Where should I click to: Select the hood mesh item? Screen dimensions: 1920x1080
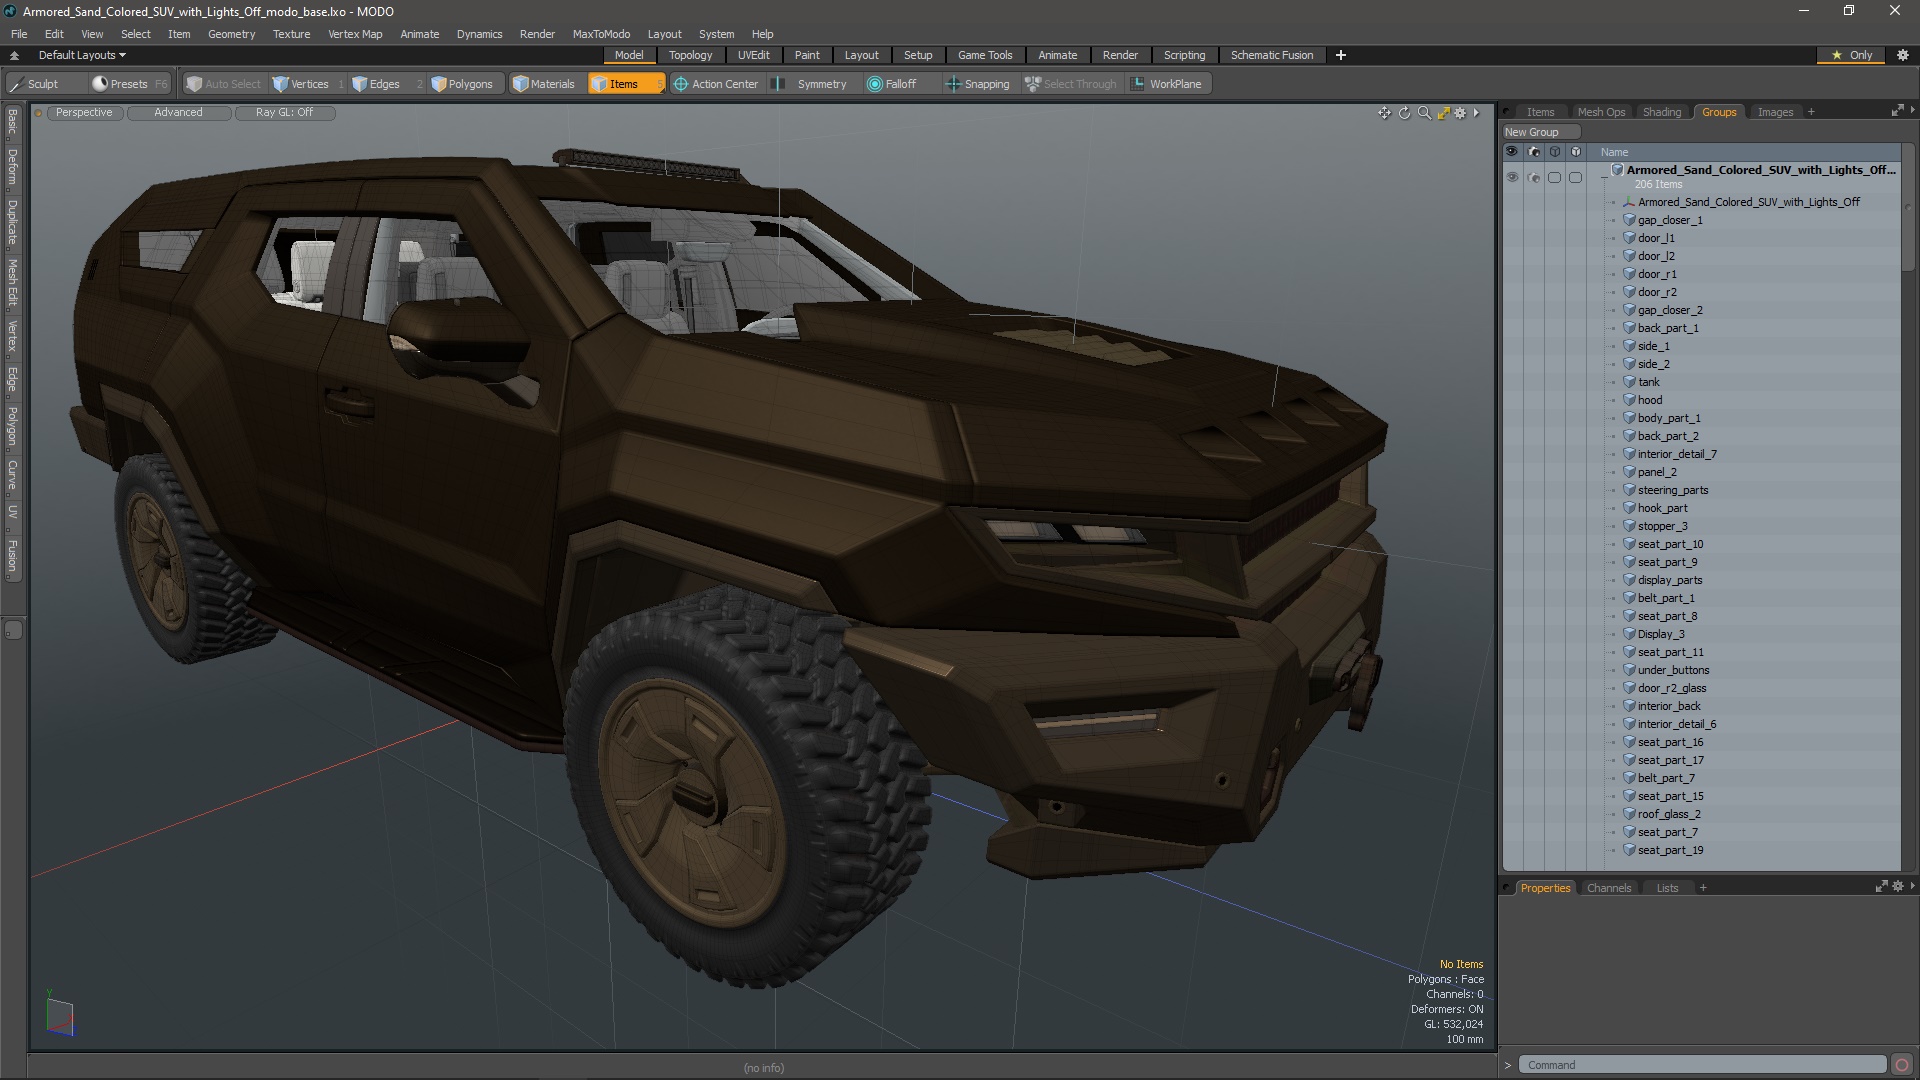1650,400
